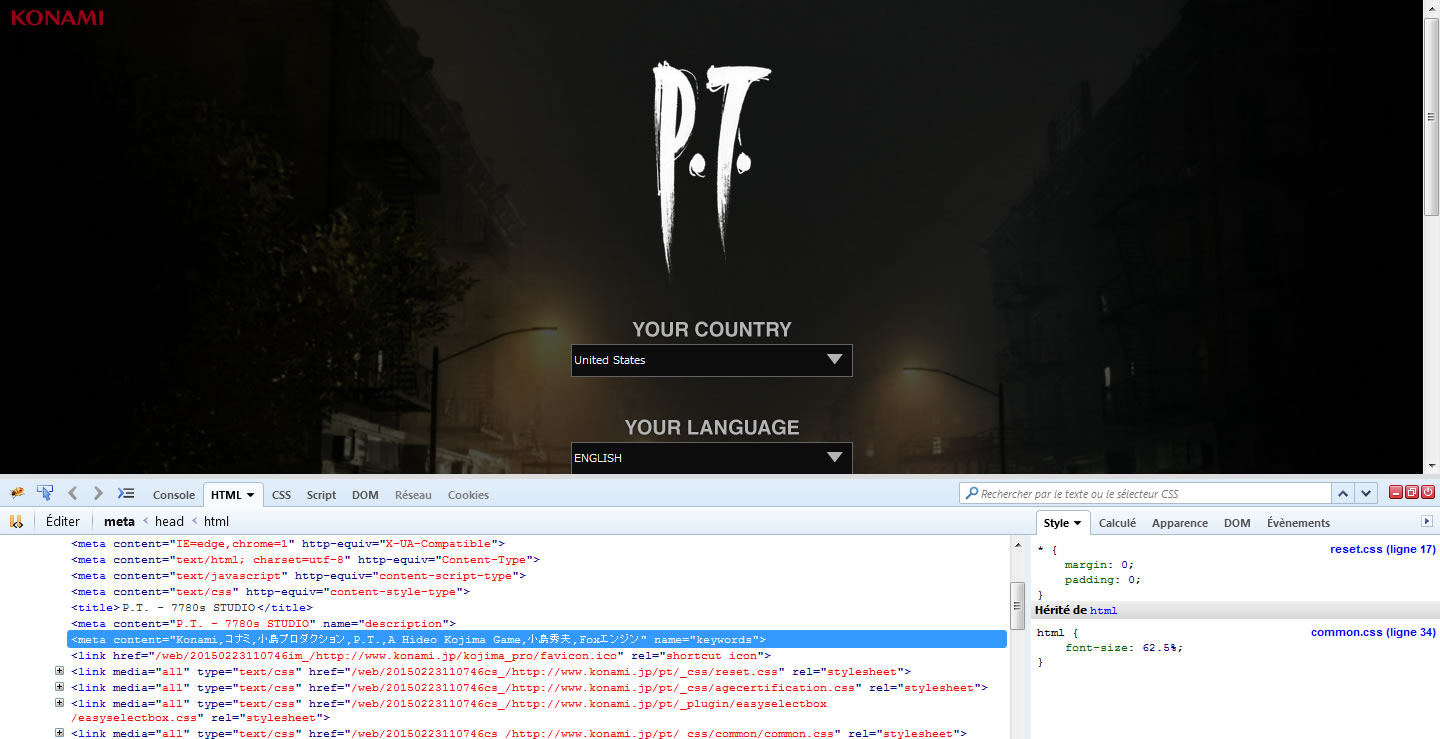
Task: Open the Console tab
Action: coord(173,495)
